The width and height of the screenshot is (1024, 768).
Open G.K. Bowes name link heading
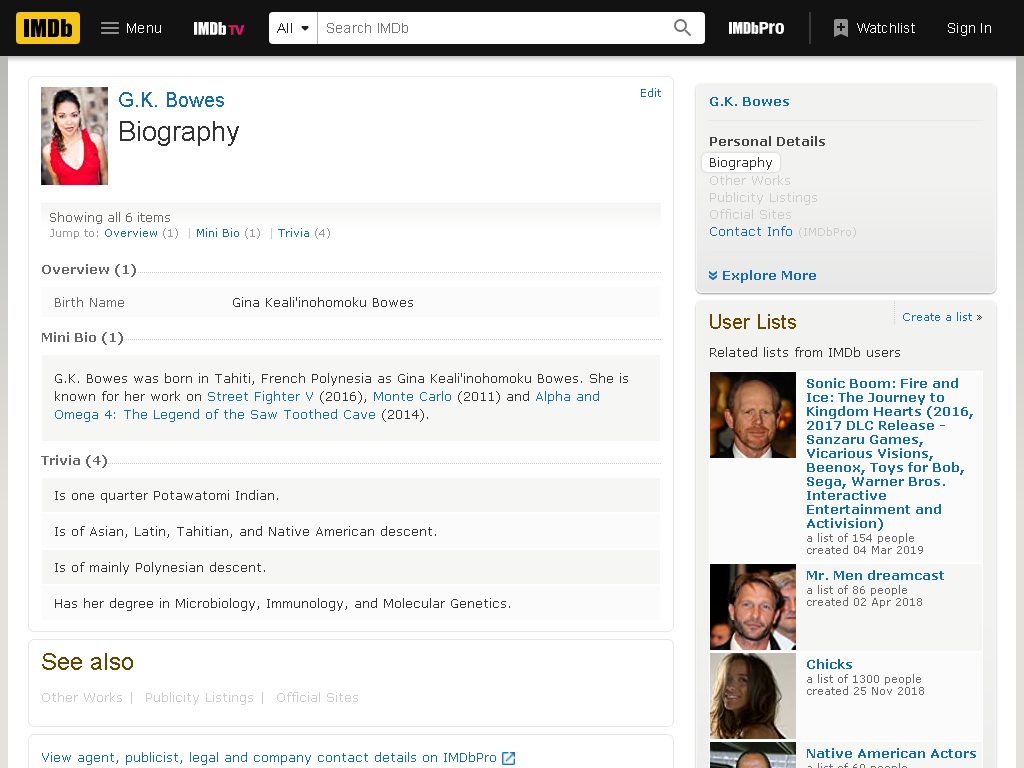pyautogui.click(x=171, y=100)
